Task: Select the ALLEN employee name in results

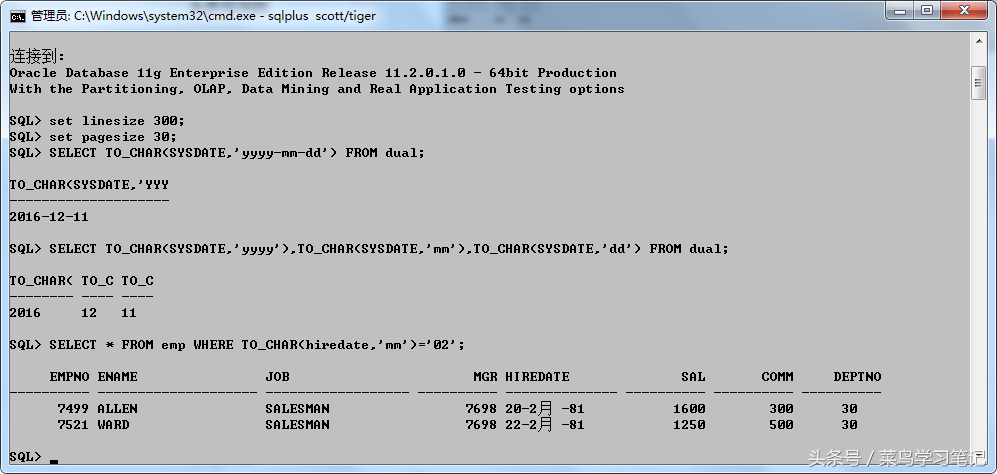Action: 118,408
